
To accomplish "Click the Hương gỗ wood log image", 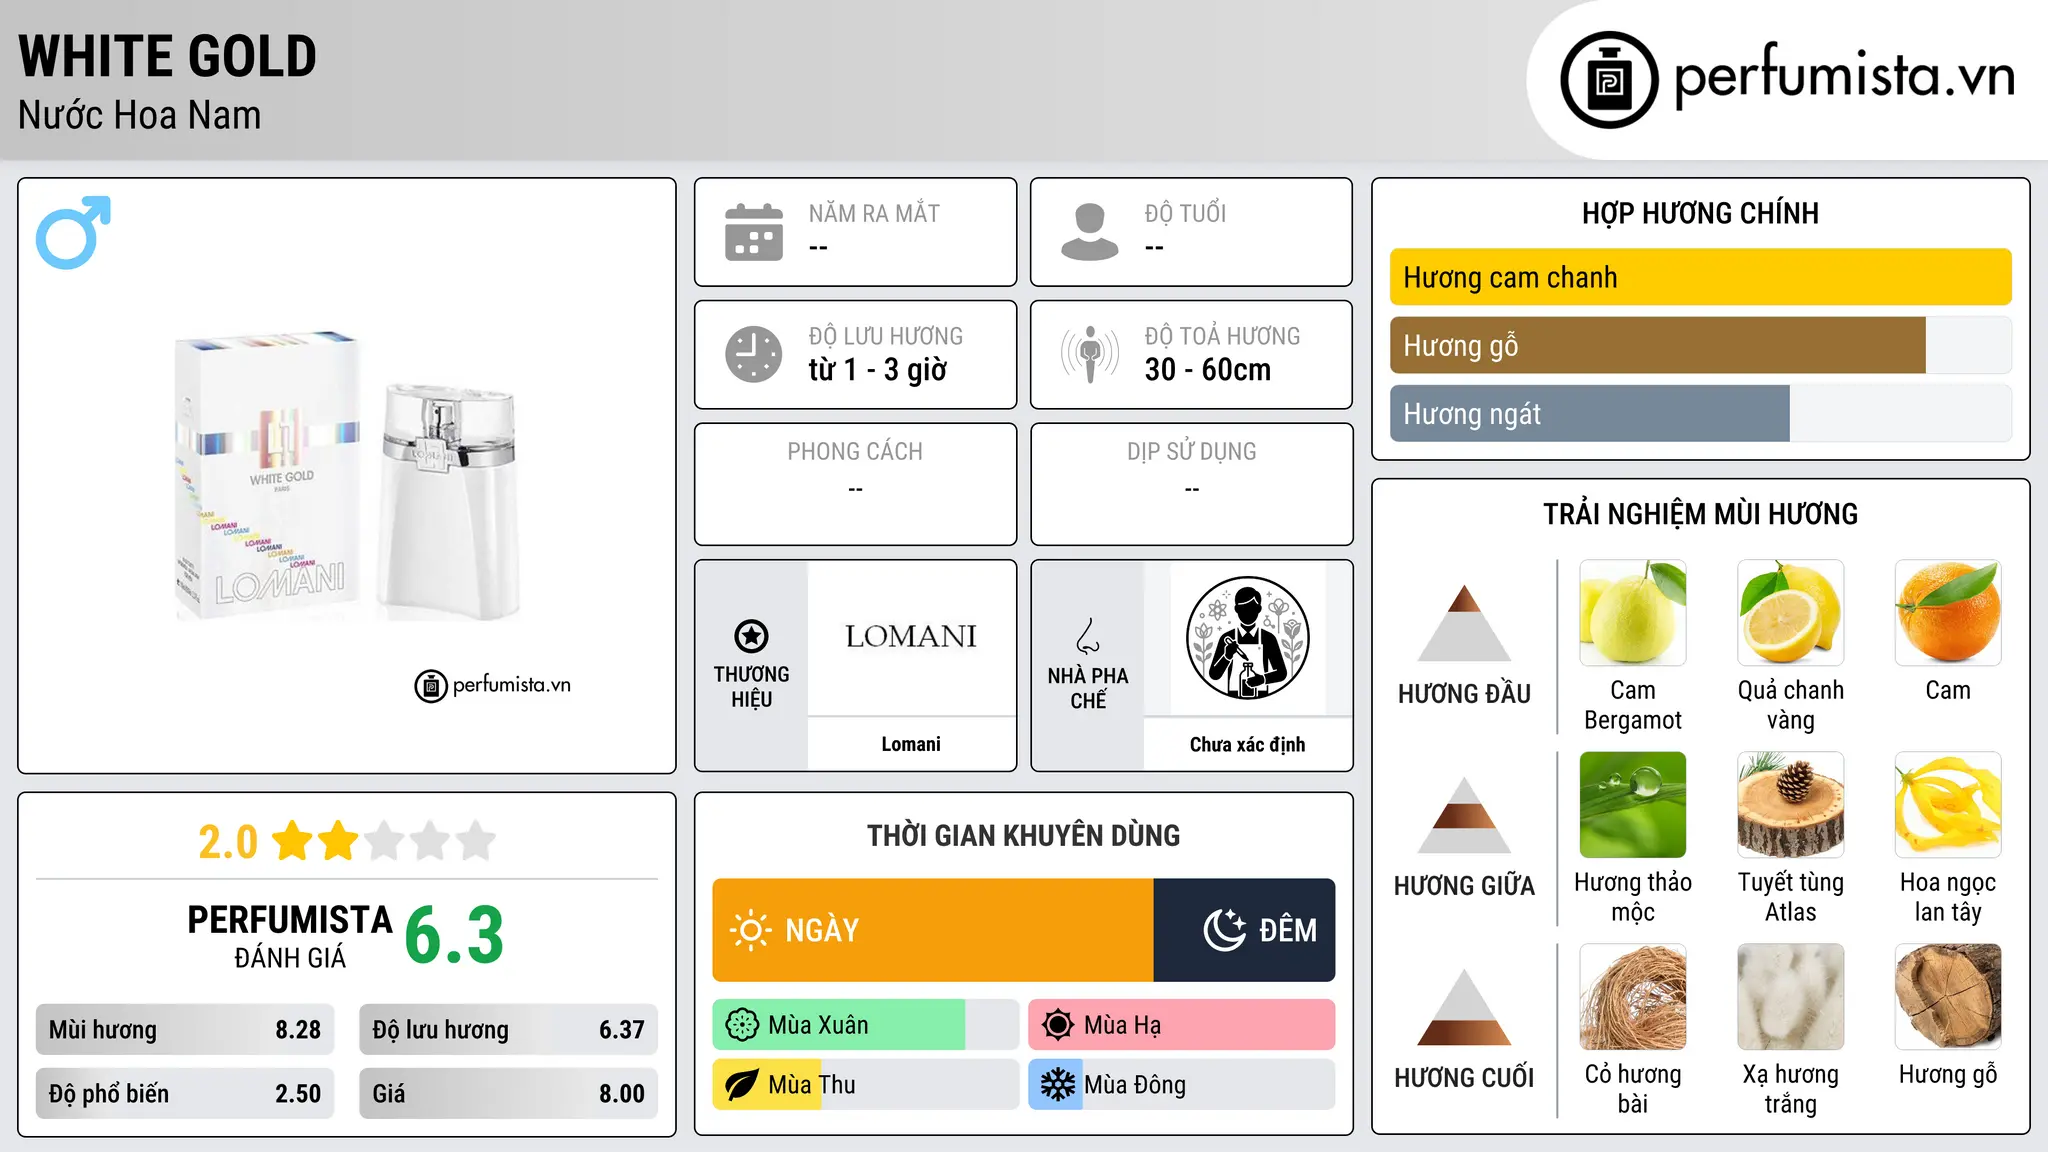I will click(1948, 997).
